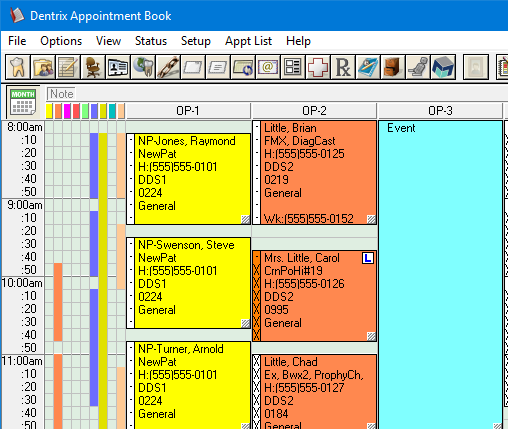Viewport: 508px width, 429px height.
Task: Select NP-Swenson, Steve appointment
Action: tap(188, 283)
